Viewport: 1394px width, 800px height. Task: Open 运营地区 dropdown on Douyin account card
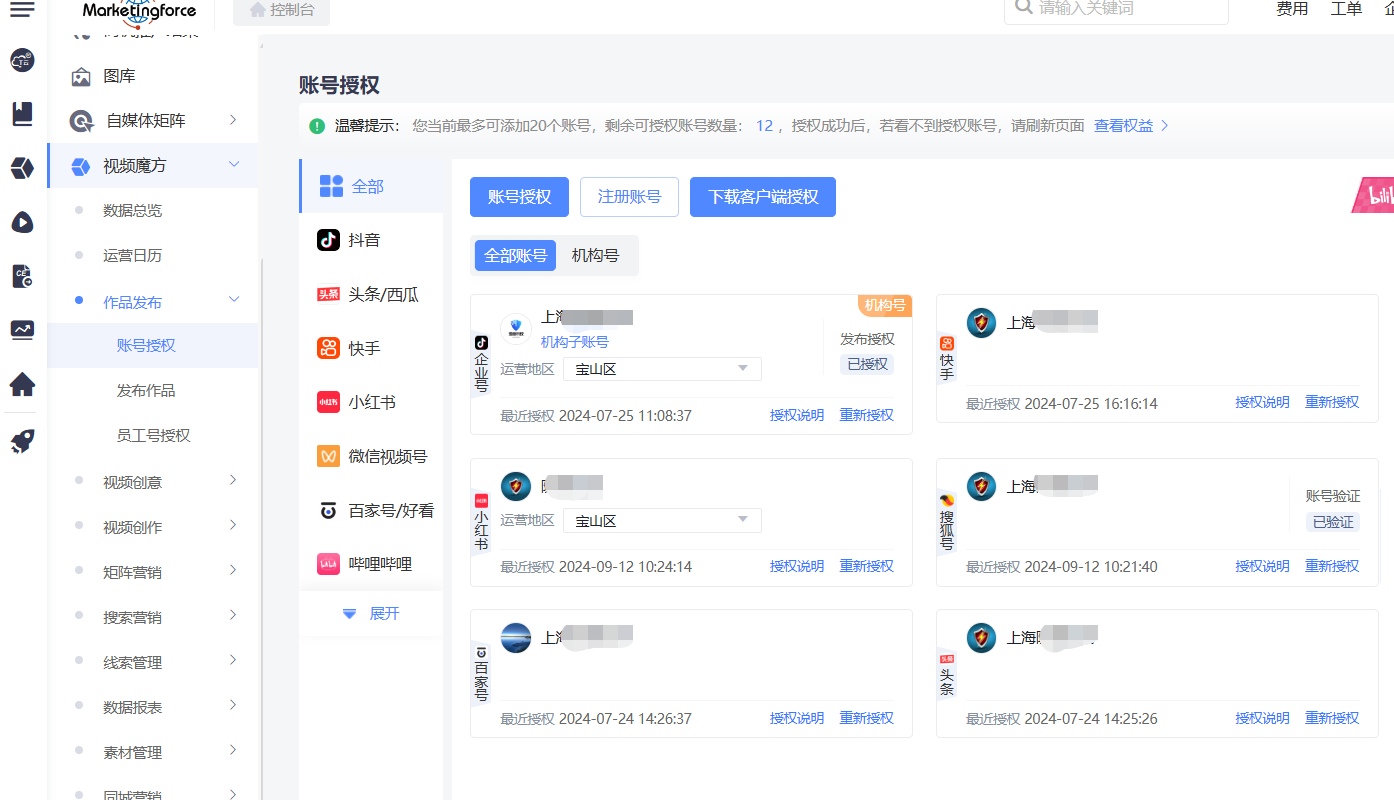662,369
